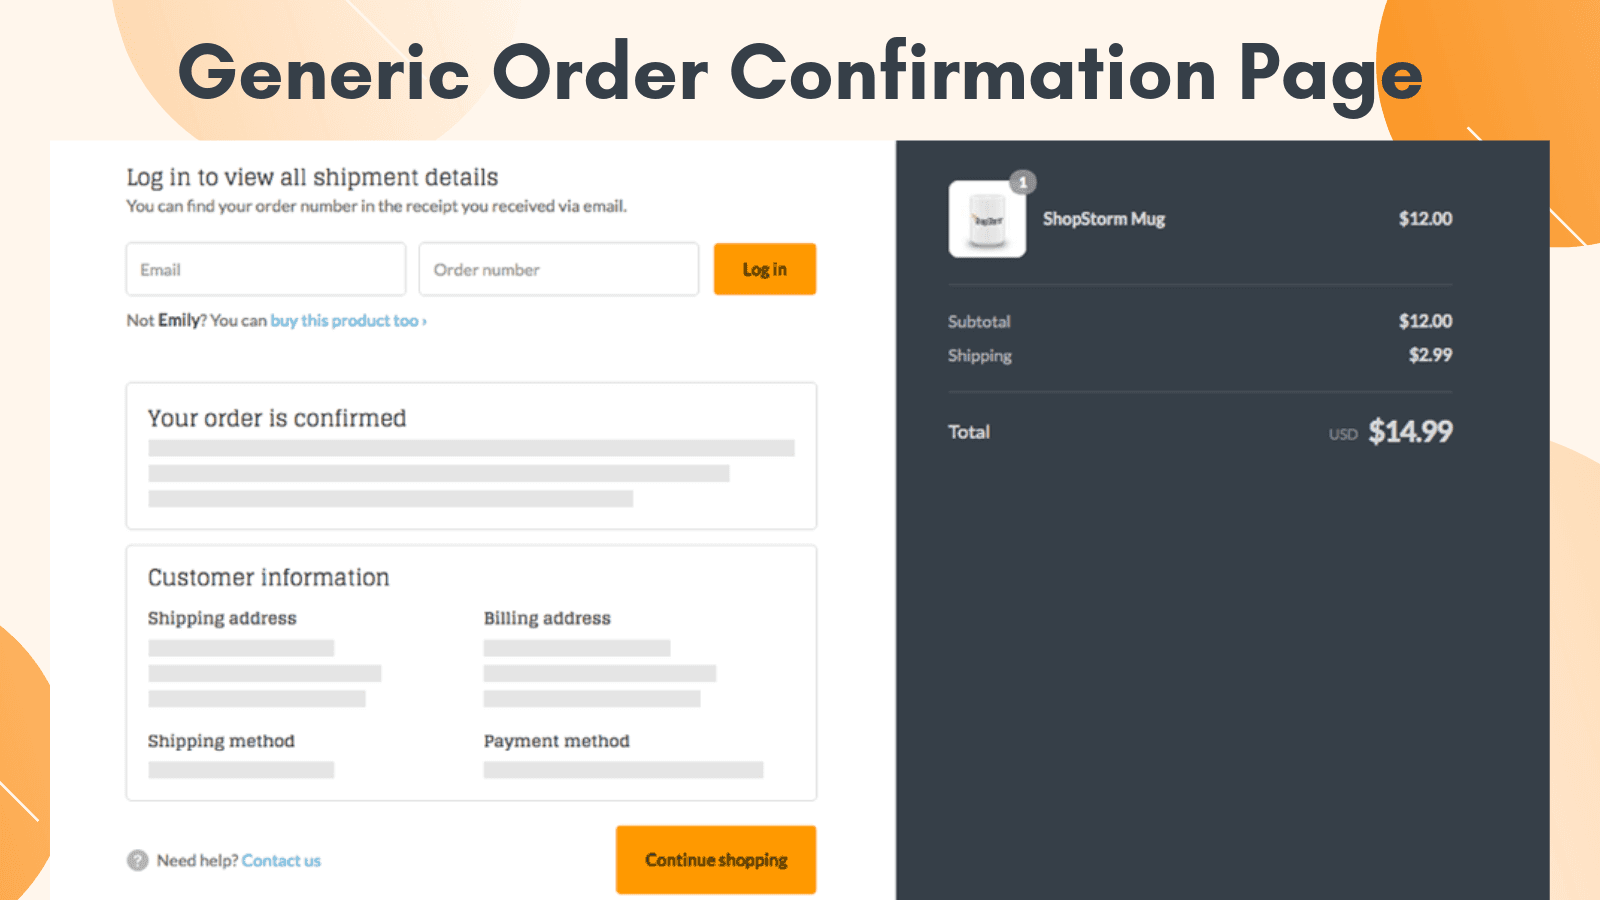
Task: Click the Subtotal row label
Action: 979,322
